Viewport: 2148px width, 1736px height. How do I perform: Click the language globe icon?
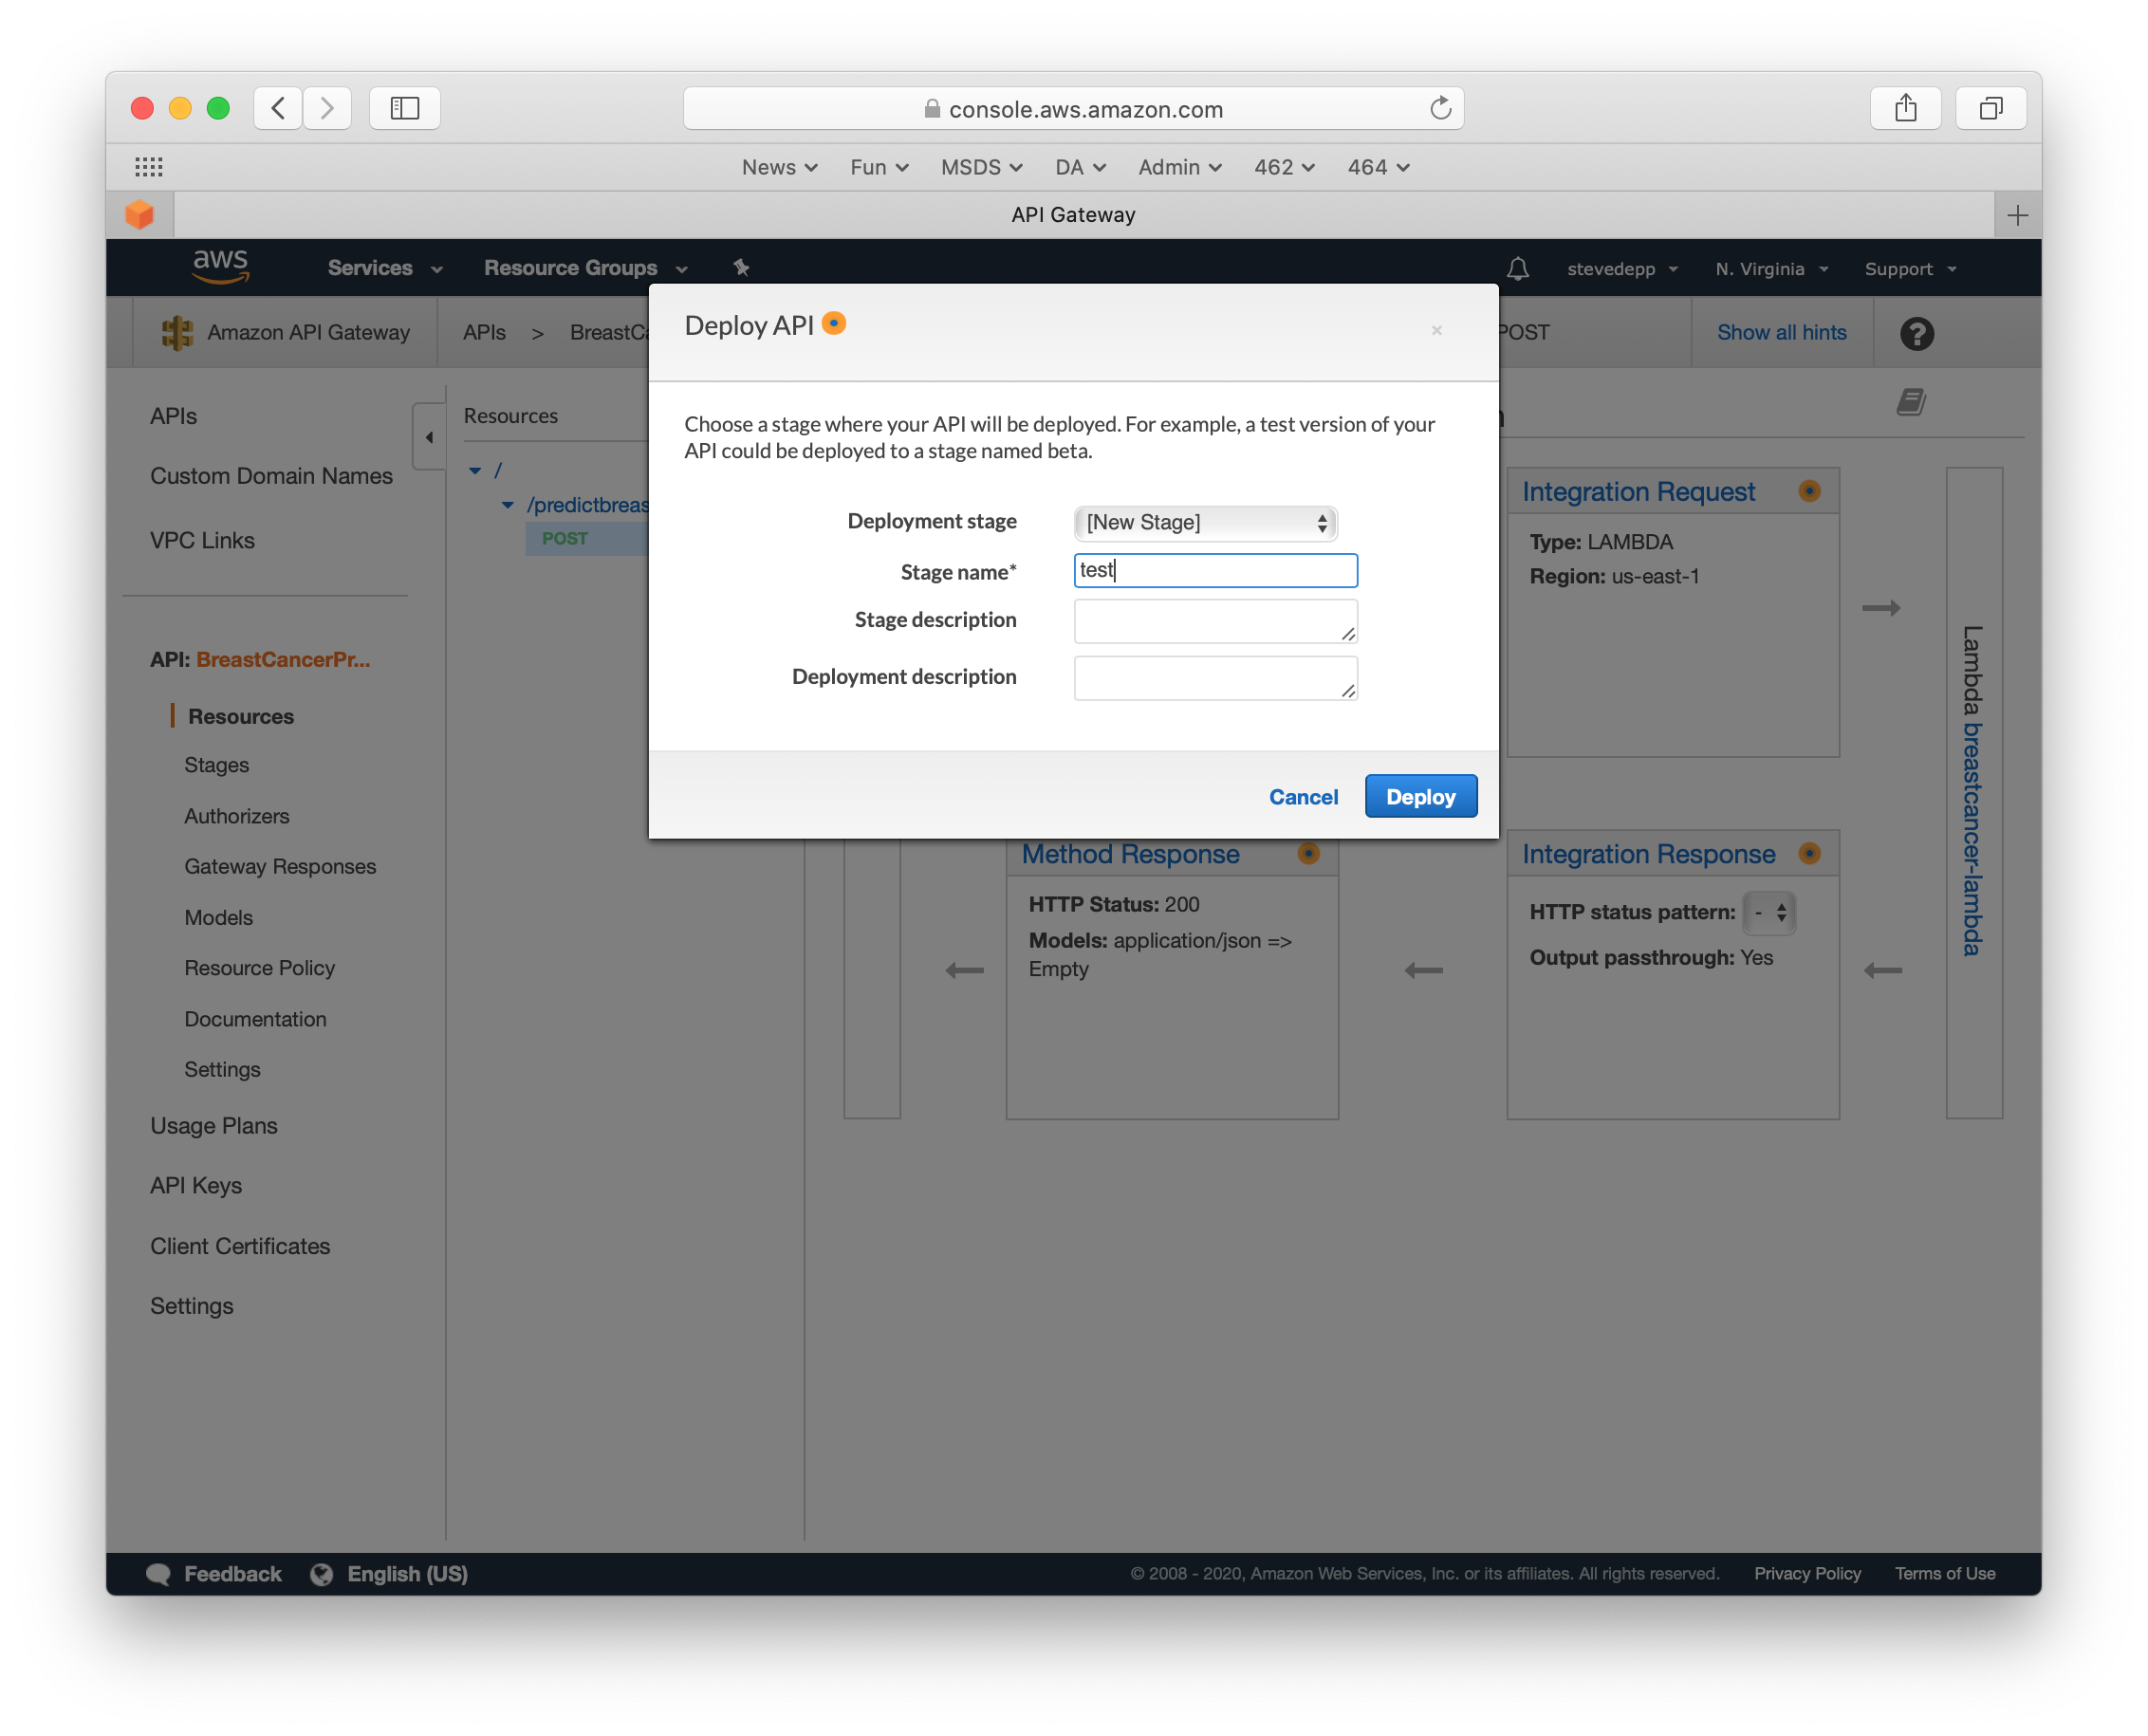coord(321,1573)
